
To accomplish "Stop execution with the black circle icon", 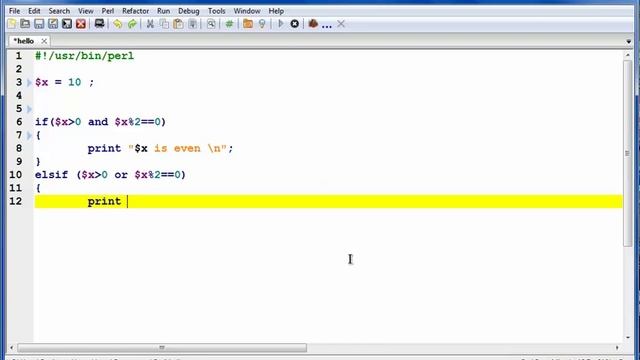I will pos(295,24).
